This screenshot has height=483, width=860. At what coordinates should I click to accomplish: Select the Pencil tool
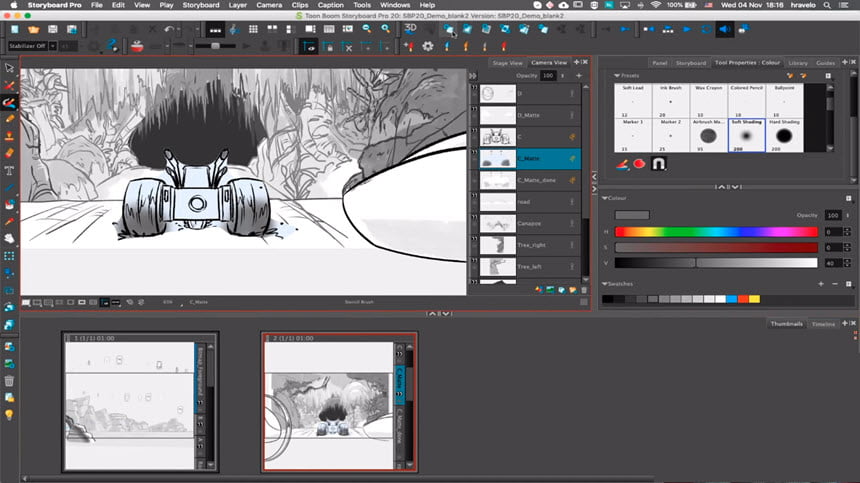click(9, 119)
